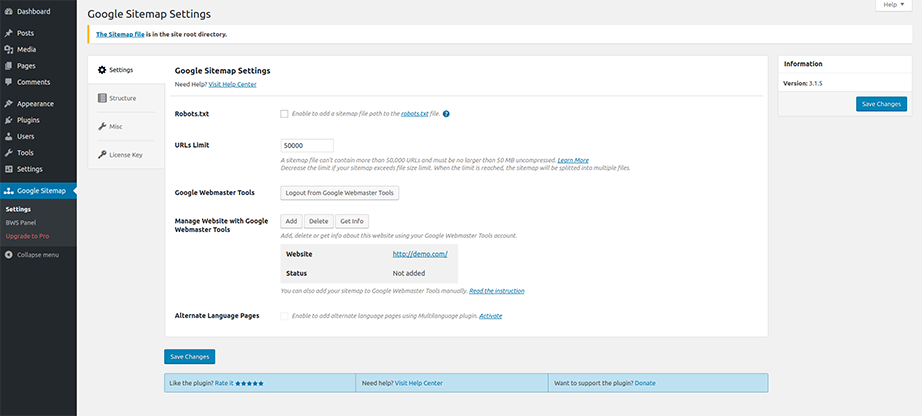Image resolution: width=922 pixels, height=416 pixels.
Task: Open The Sitemap file link
Action: tap(121, 35)
